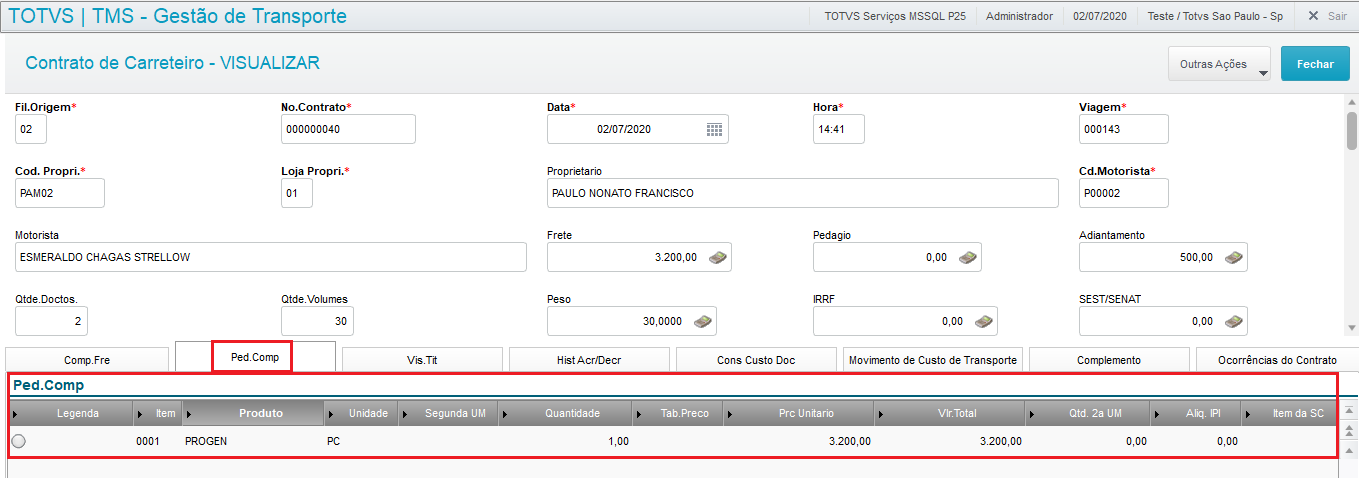
Task: Click the Quantidade column header arrow
Action: click(x=504, y=413)
